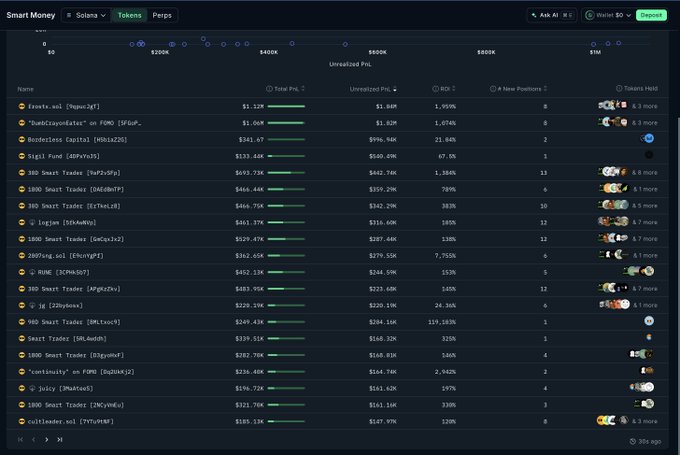Click the 7,755% ROI value
Screen dimensions: 680x455
[x=445, y=255]
